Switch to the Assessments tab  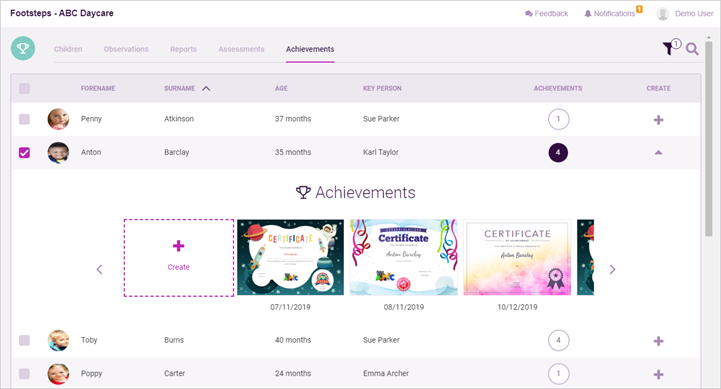[x=241, y=49]
